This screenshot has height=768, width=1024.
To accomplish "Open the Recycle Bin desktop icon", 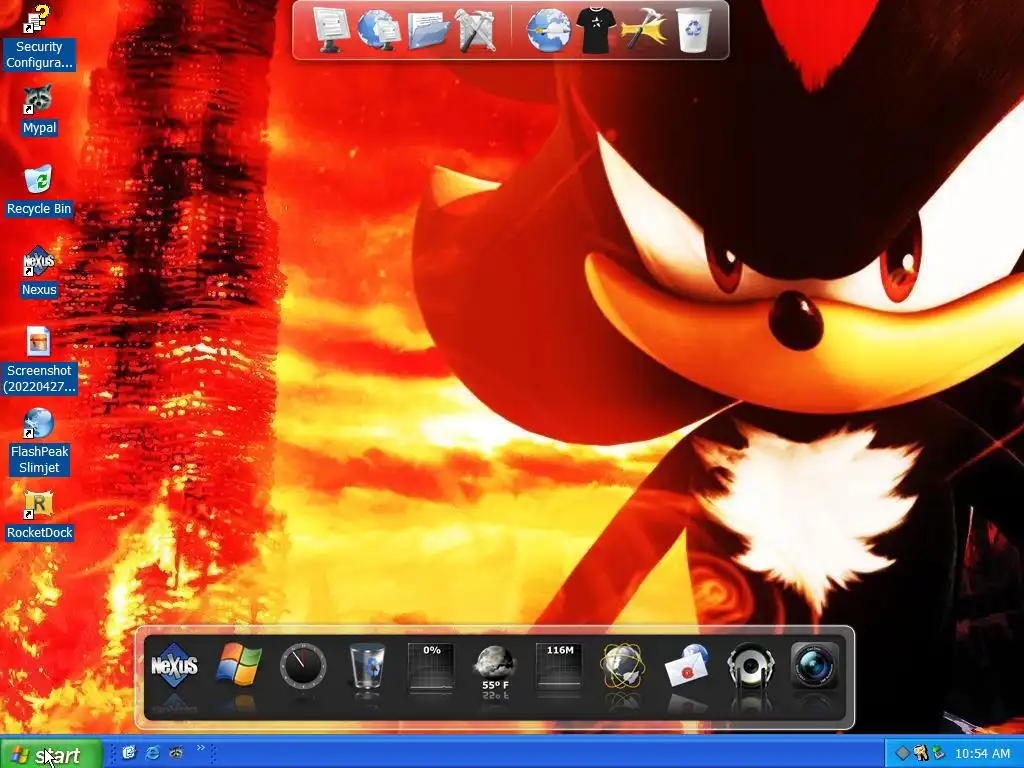I will click(x=39, y=190).
